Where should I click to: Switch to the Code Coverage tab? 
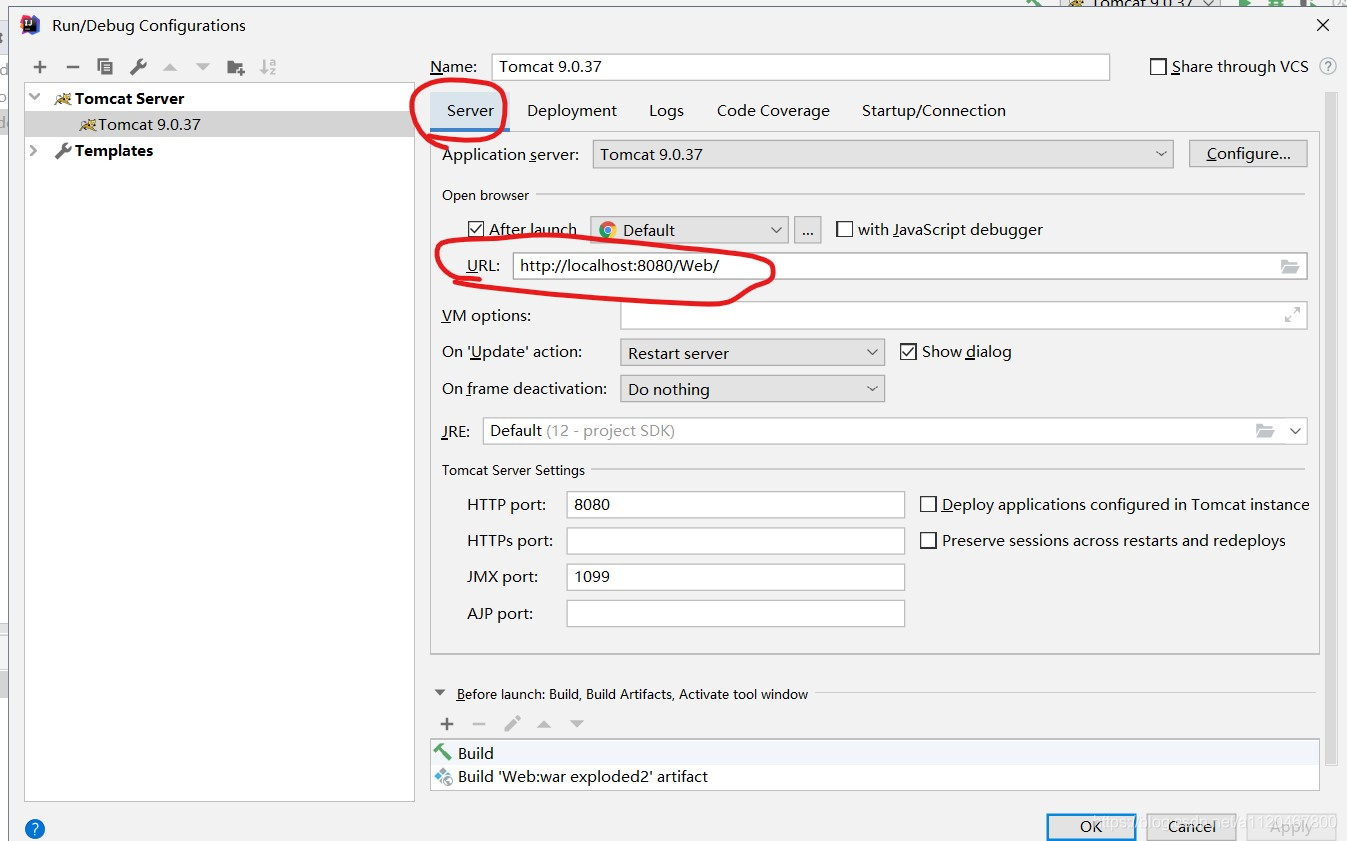773,110
